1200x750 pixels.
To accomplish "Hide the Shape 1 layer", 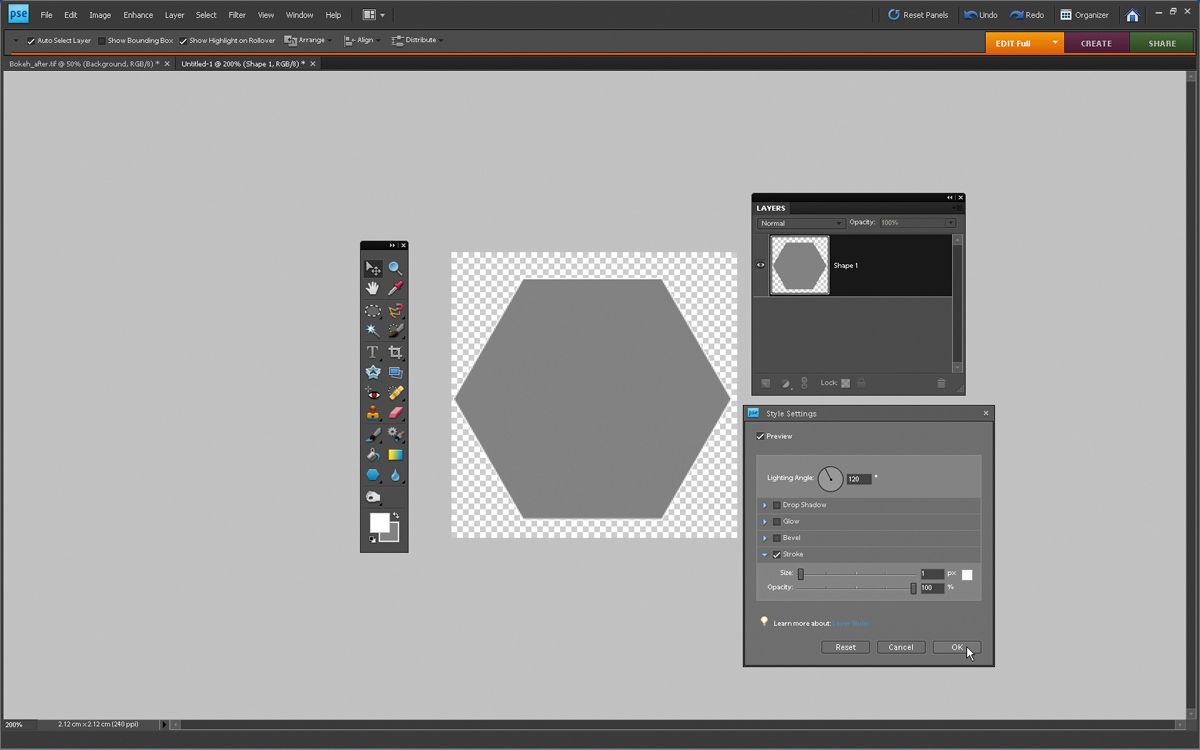I will point(761,265).
